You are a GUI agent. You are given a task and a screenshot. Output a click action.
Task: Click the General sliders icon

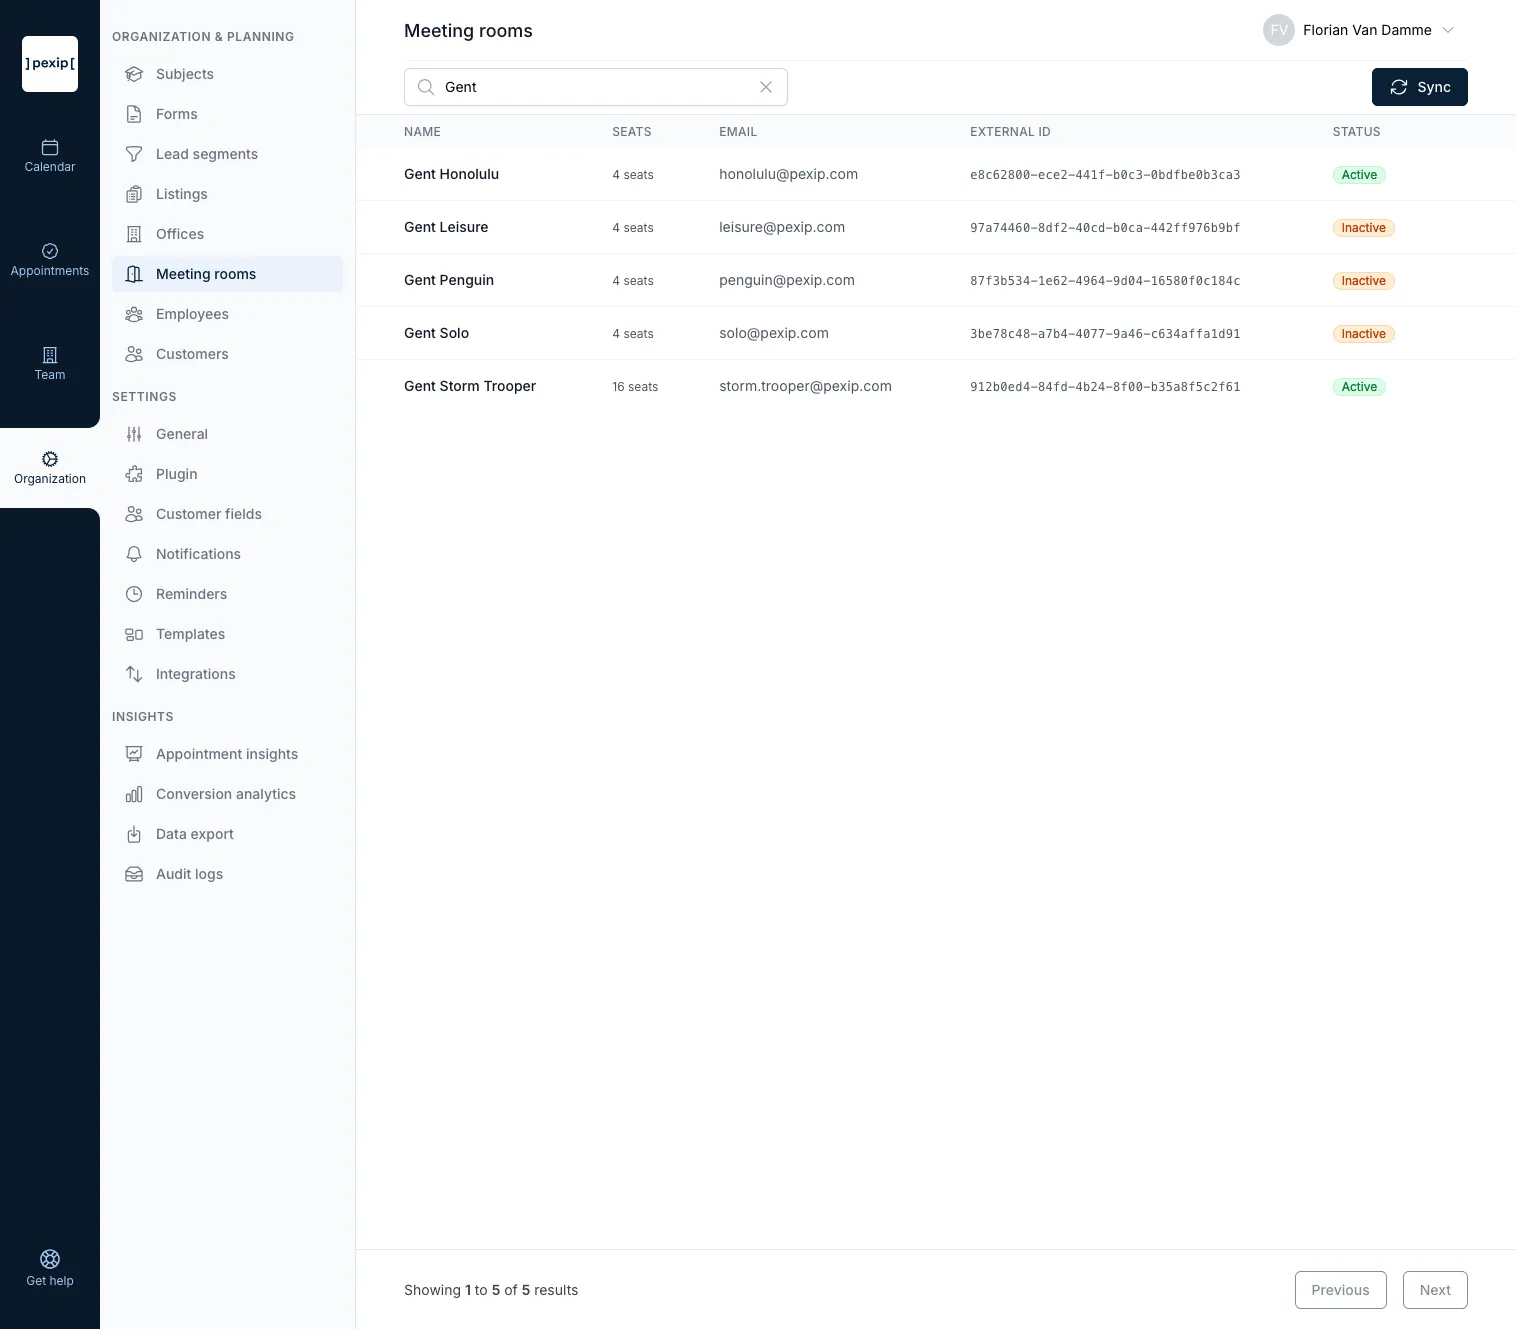coord(134,434)
